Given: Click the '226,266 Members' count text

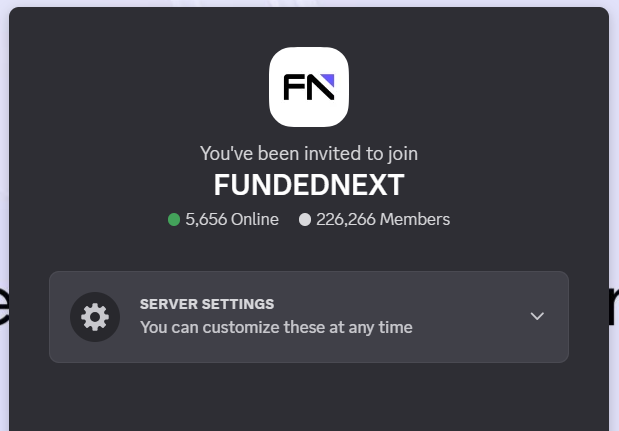Looking at the screenshot, I should [383, 219].
